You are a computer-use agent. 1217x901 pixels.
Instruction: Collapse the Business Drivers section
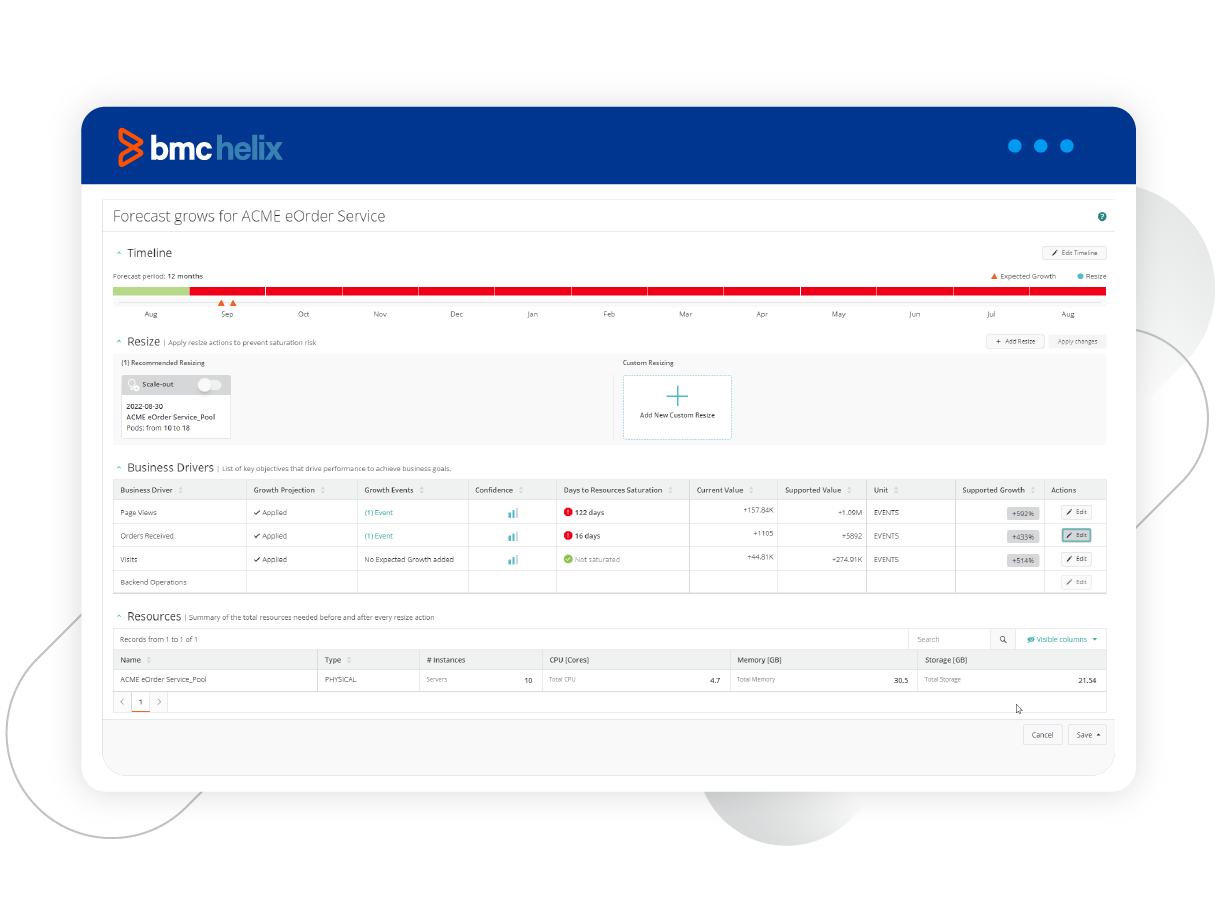[x=119, y=468]
